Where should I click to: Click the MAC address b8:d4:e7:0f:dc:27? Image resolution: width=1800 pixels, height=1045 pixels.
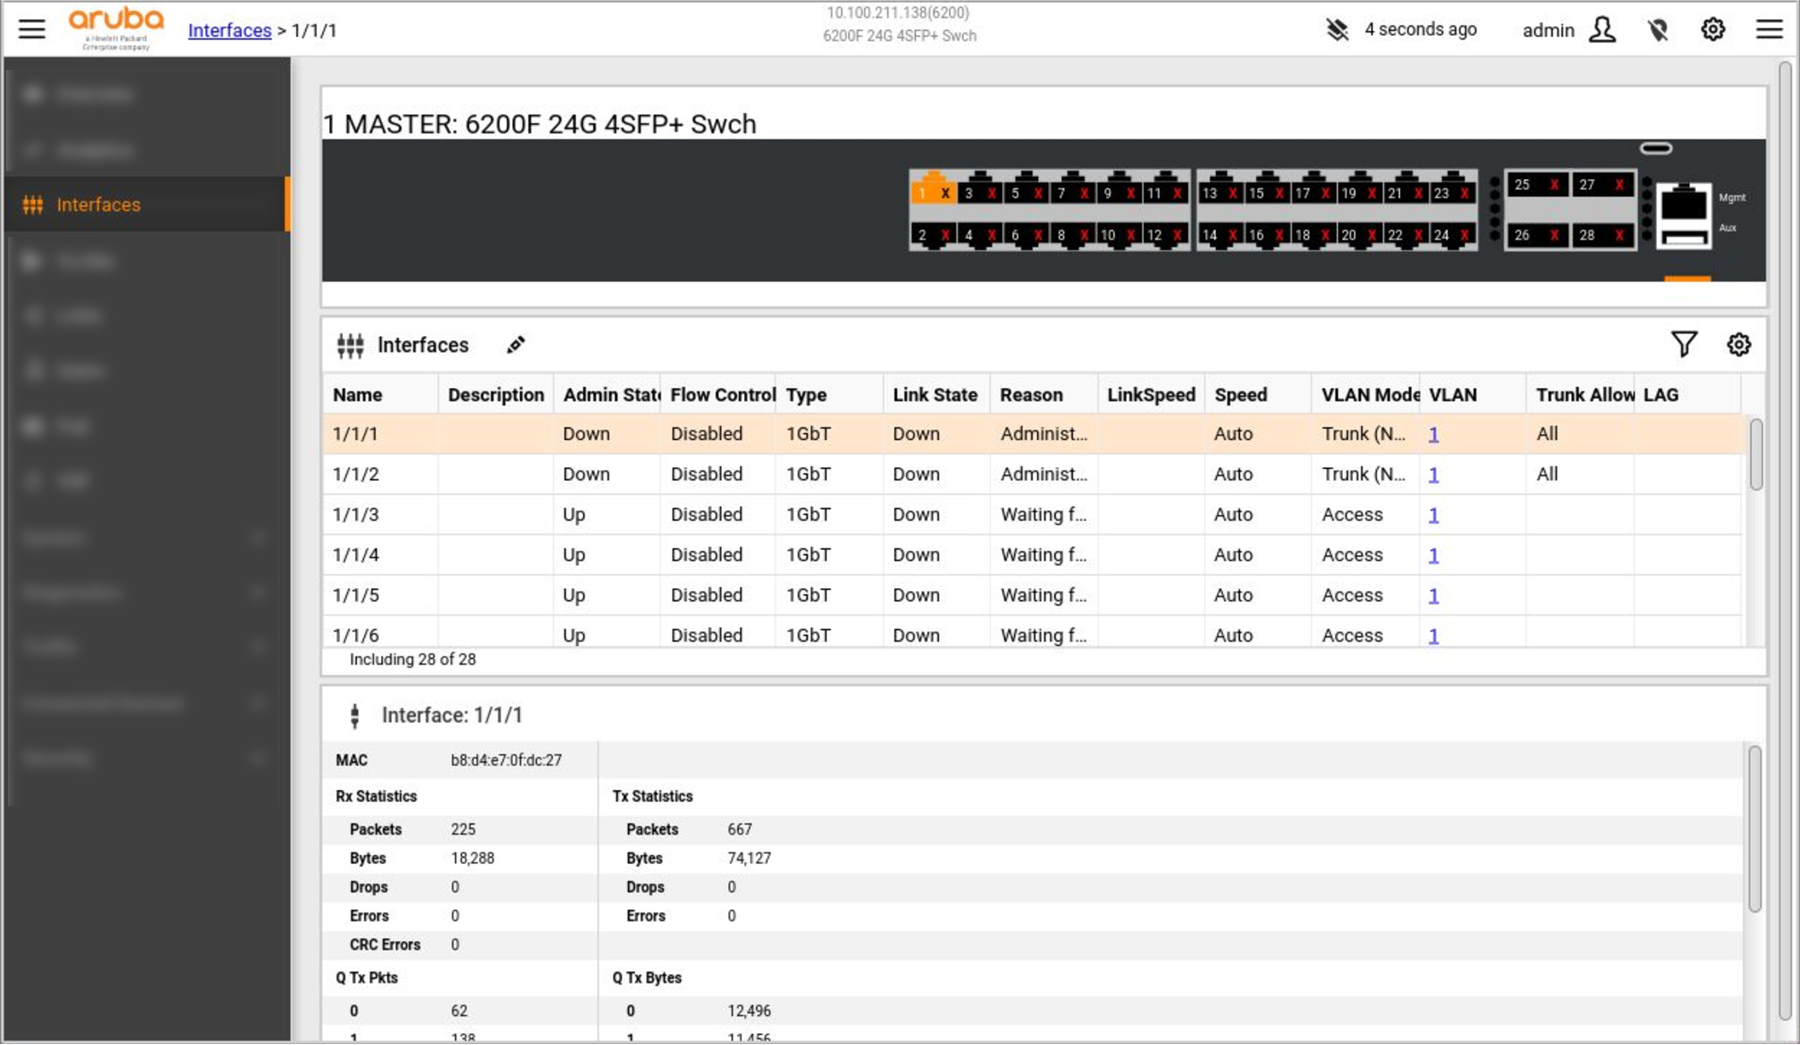506,760
